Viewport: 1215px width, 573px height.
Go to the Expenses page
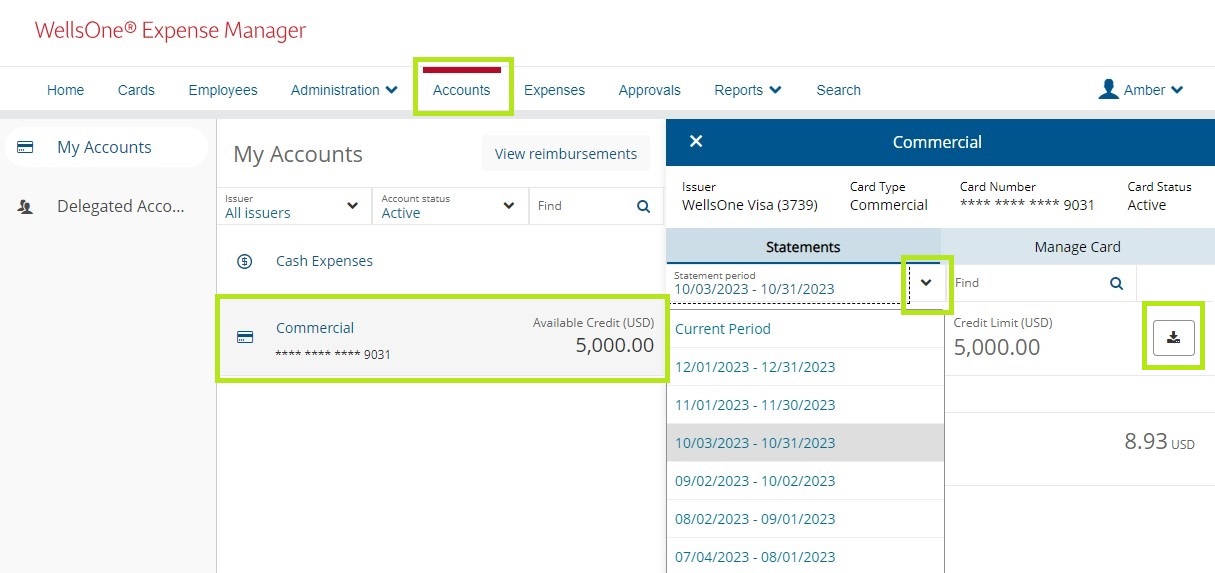[554, 90]
